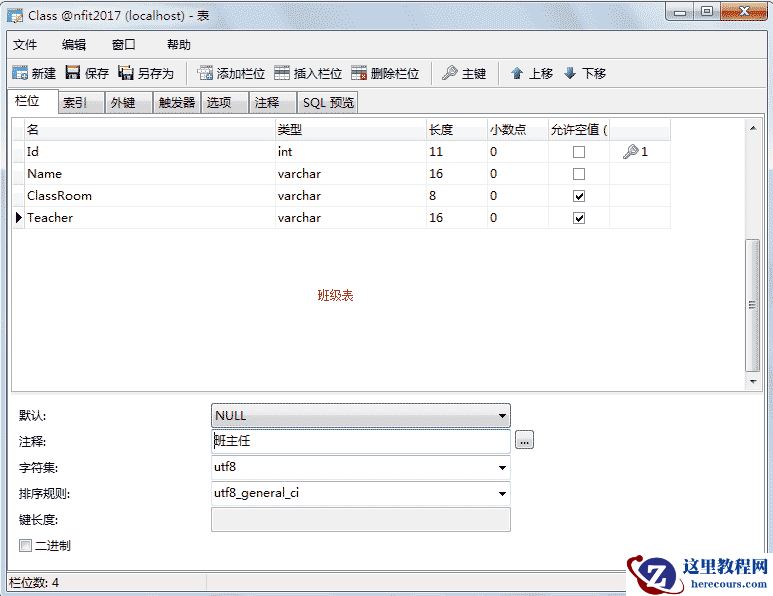The image size is (773, 596).
Task: Click the vertical scrollbar thumb
Action: tap(752, 305)
